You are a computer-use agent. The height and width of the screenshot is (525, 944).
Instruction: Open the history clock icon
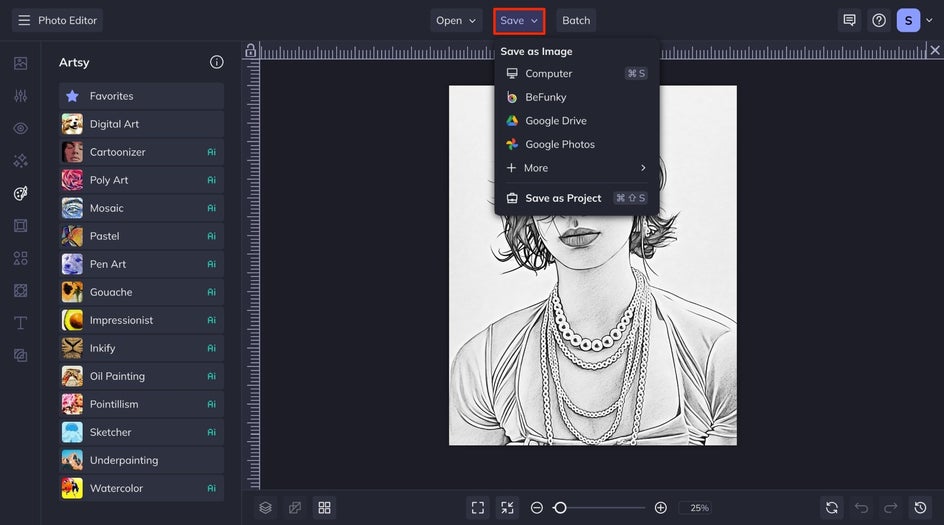(921, 508)
